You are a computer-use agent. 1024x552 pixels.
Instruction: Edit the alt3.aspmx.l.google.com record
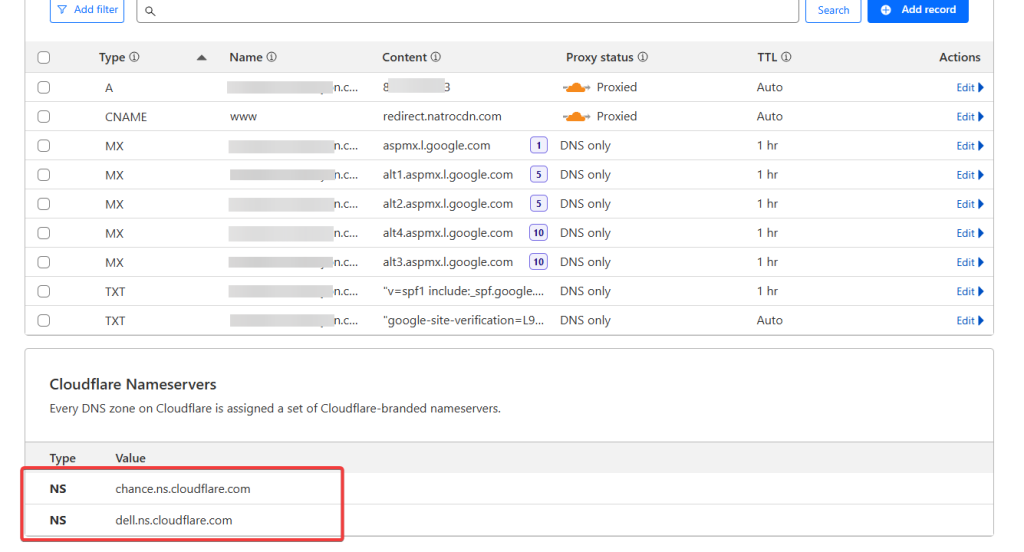tap(970, 262)
